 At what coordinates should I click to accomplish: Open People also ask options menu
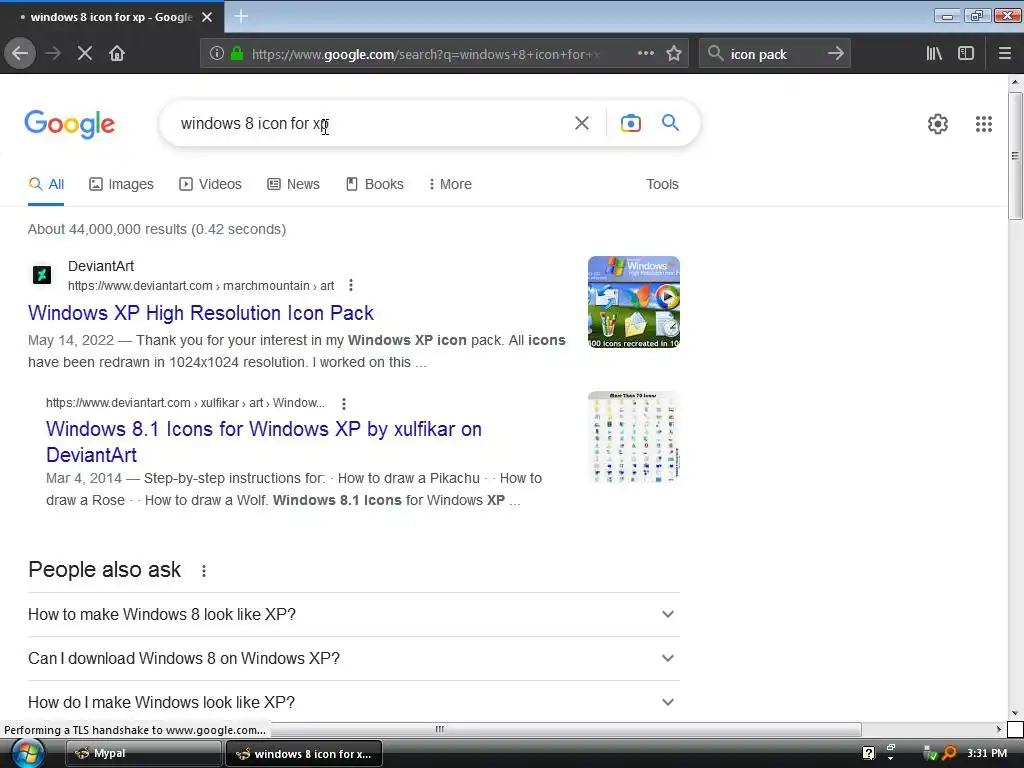coord(204,571)
